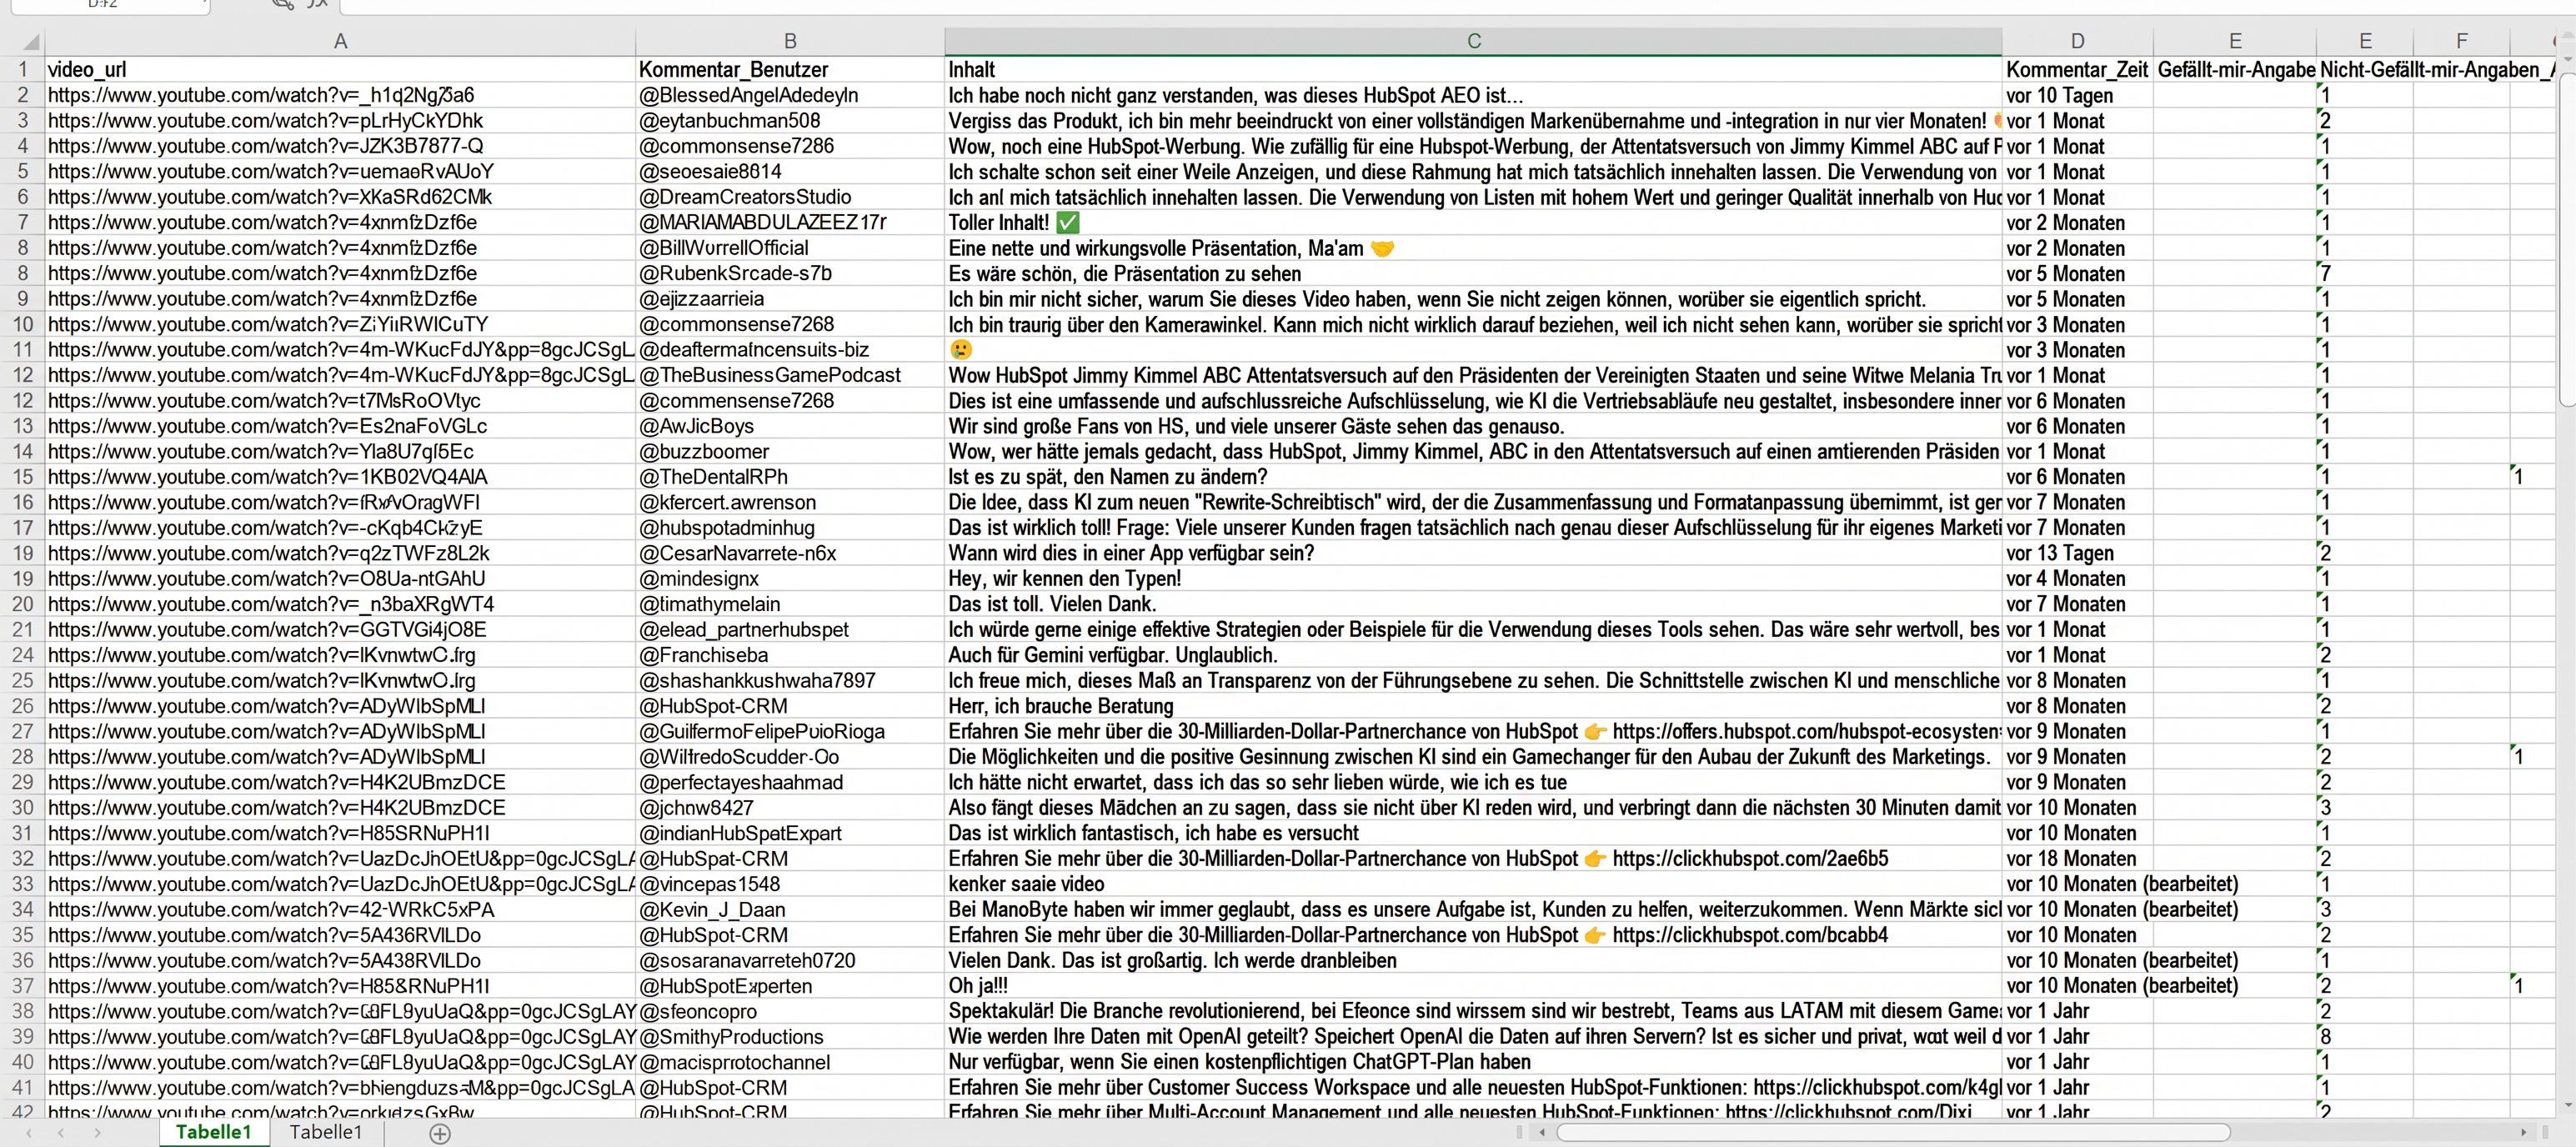2576x1147 pixels.
Task: Select cell @BillWurrellOfficial
Action: [790, 248]
